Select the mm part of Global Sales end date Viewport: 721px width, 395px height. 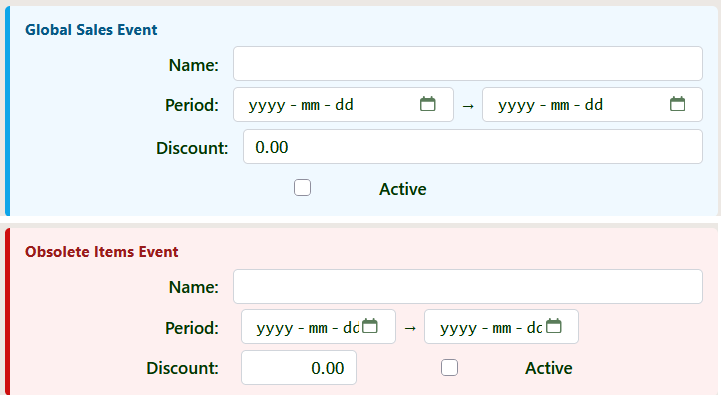(x=560, y=105)
